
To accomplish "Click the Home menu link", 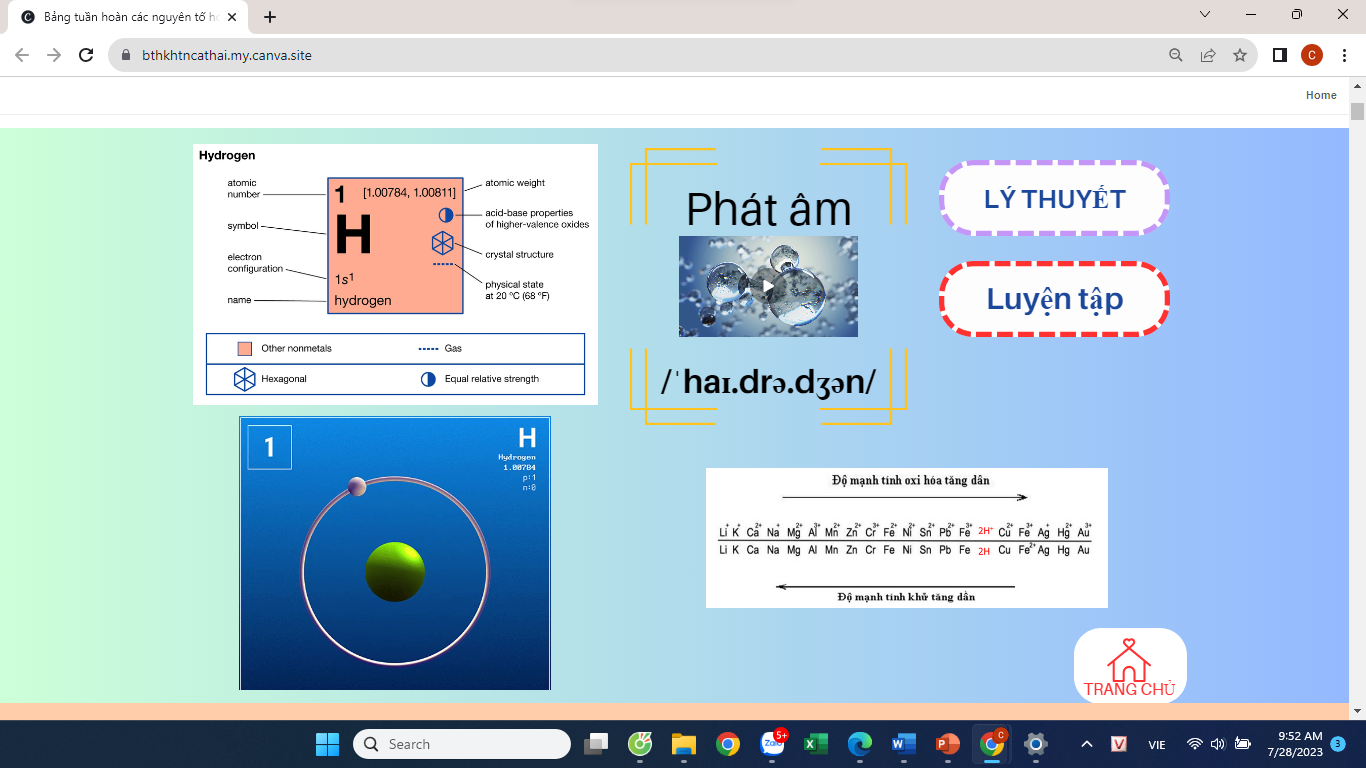I will pyautogui.click(x=1320, y=95).
